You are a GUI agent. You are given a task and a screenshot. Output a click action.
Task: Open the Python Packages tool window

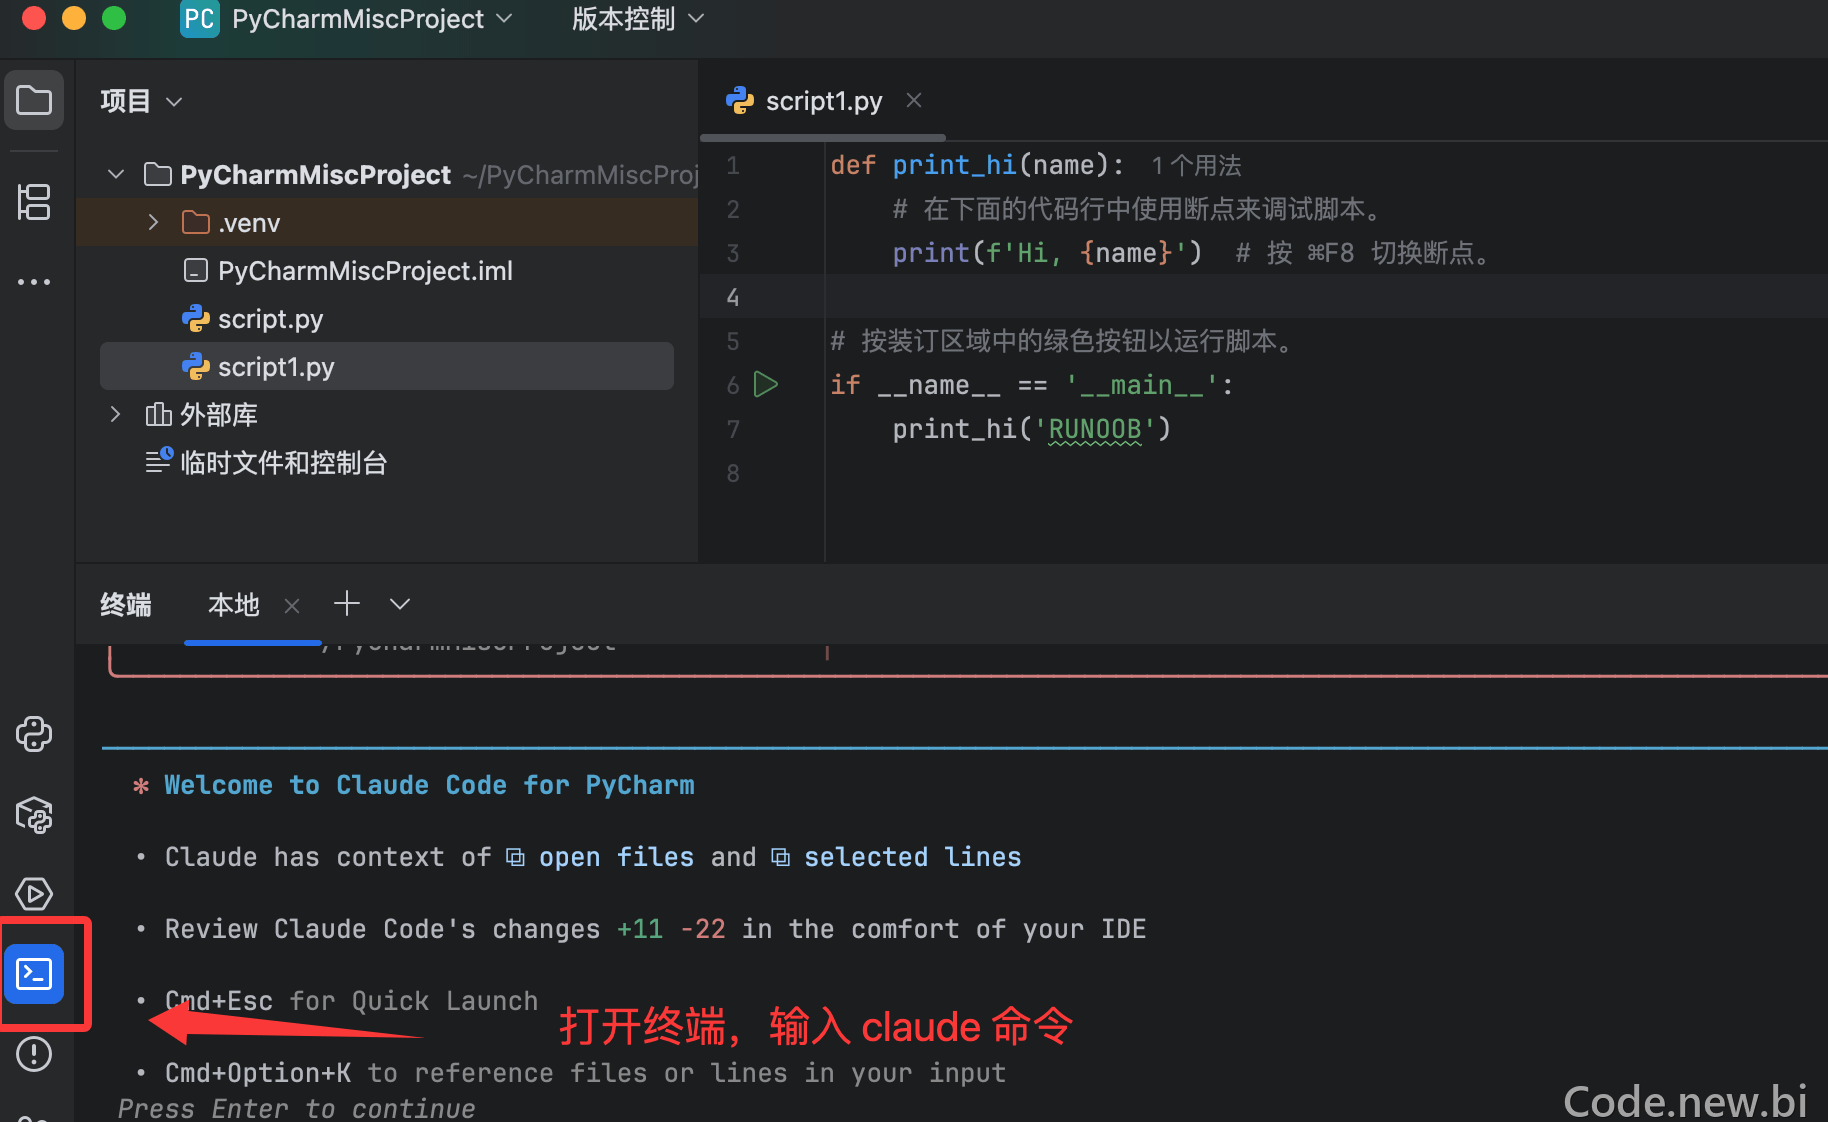[x=34, y=815]
